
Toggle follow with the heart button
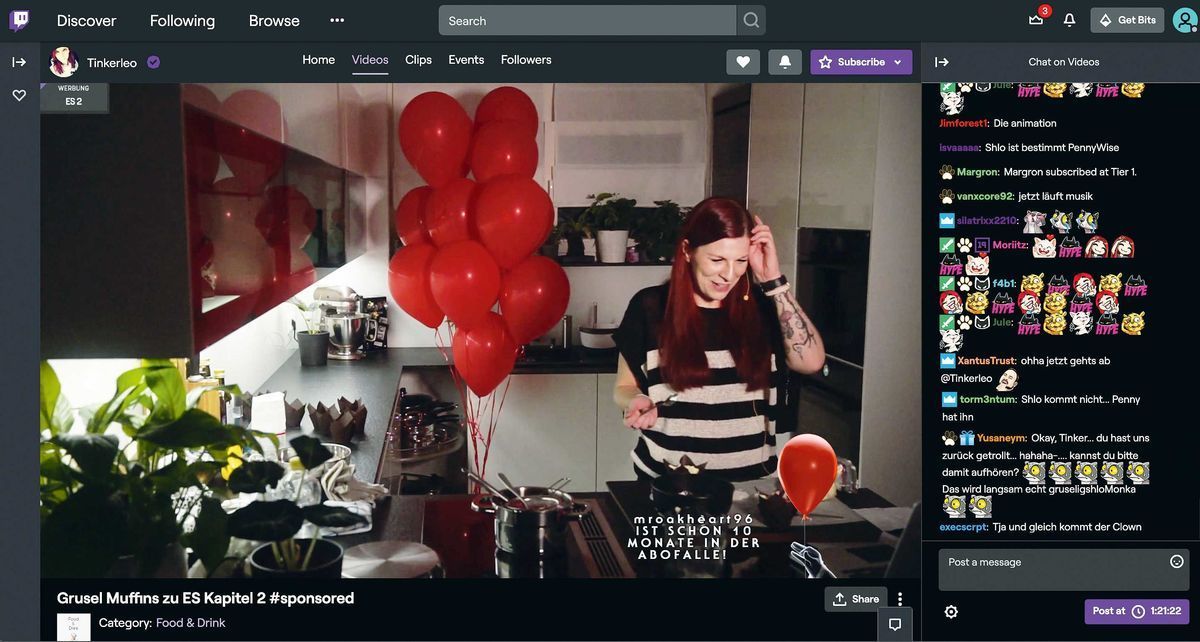pos(743,62)
